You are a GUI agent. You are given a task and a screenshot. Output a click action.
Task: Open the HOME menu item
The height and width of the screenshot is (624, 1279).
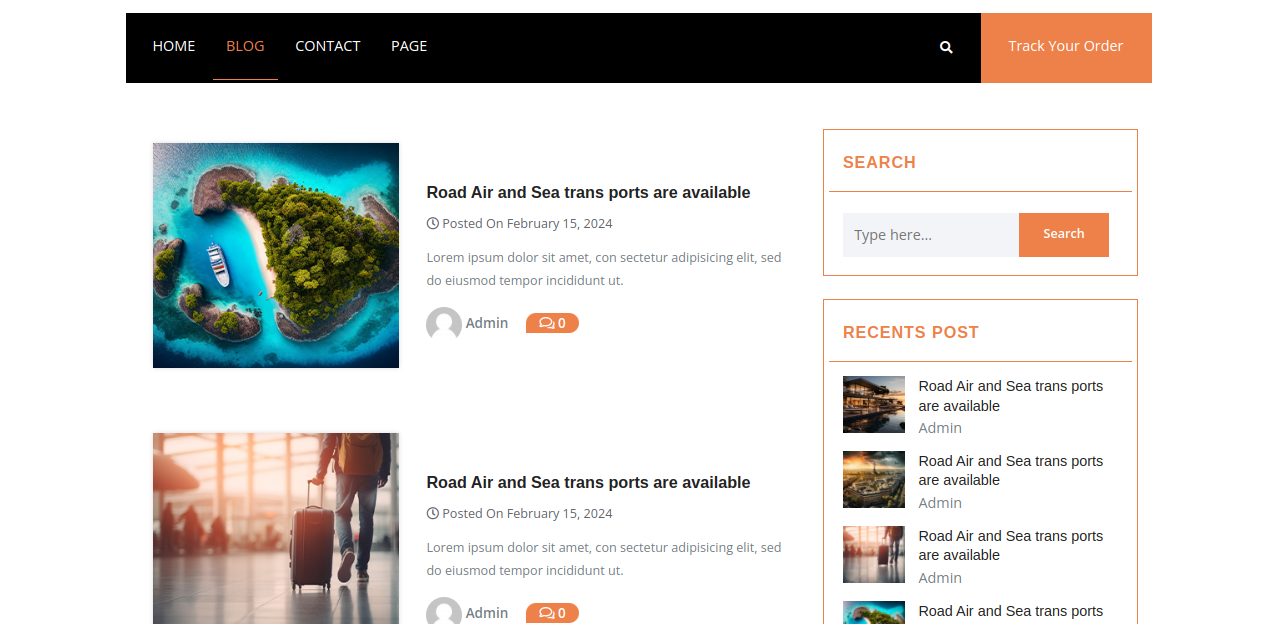coord(174,46)
